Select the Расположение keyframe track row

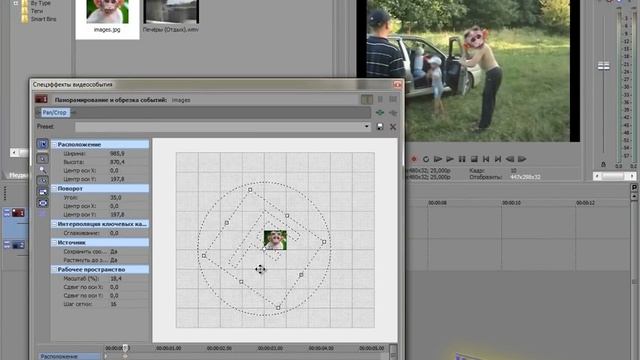coord(69,356)
